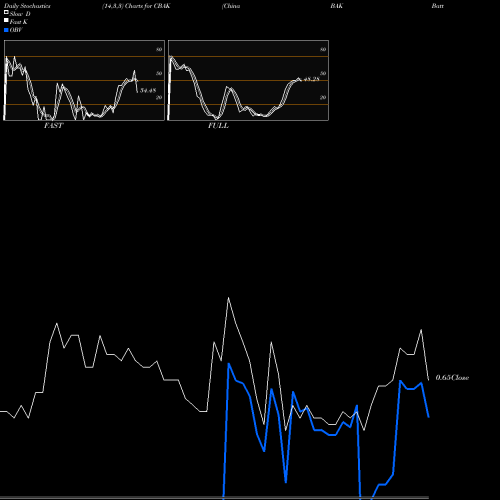Click the Fast K legend label
The height and width of the screenshot is (500, 500).
(19, 22)
